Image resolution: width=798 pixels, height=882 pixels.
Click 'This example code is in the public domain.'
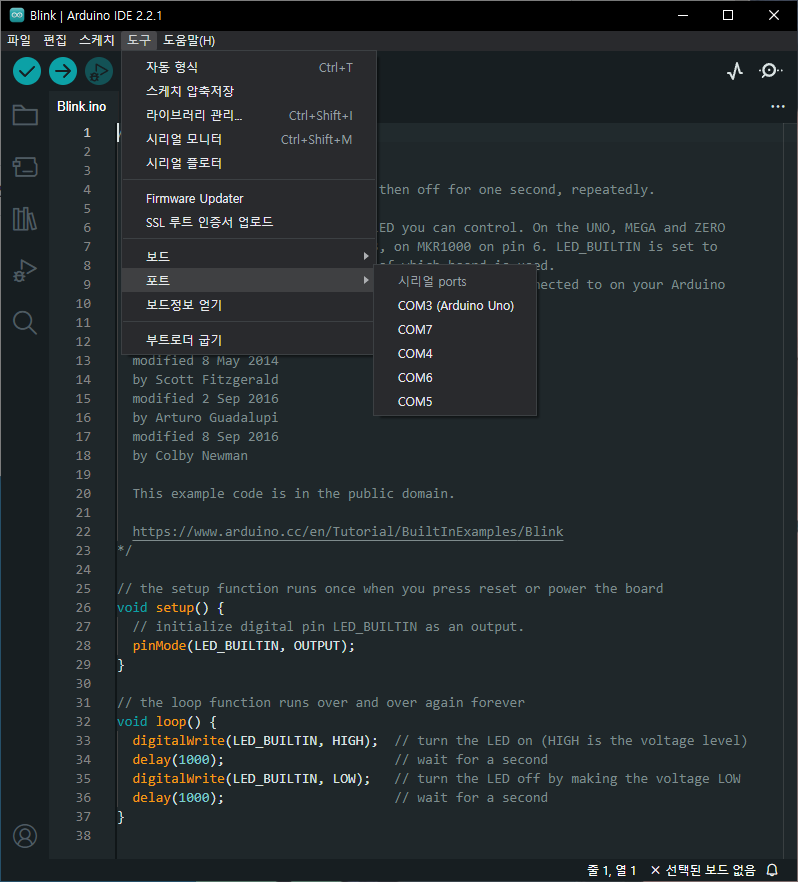click(x=293, y=493)
